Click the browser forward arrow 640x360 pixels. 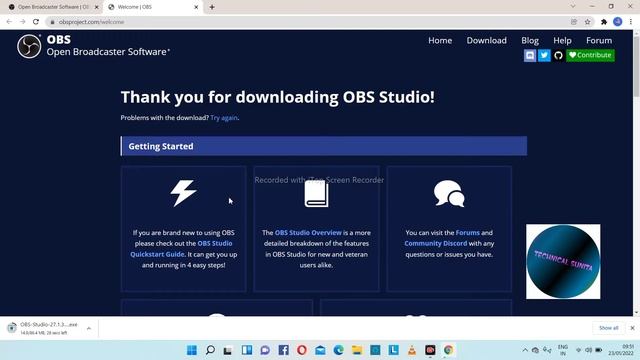(x=22, y=22)
